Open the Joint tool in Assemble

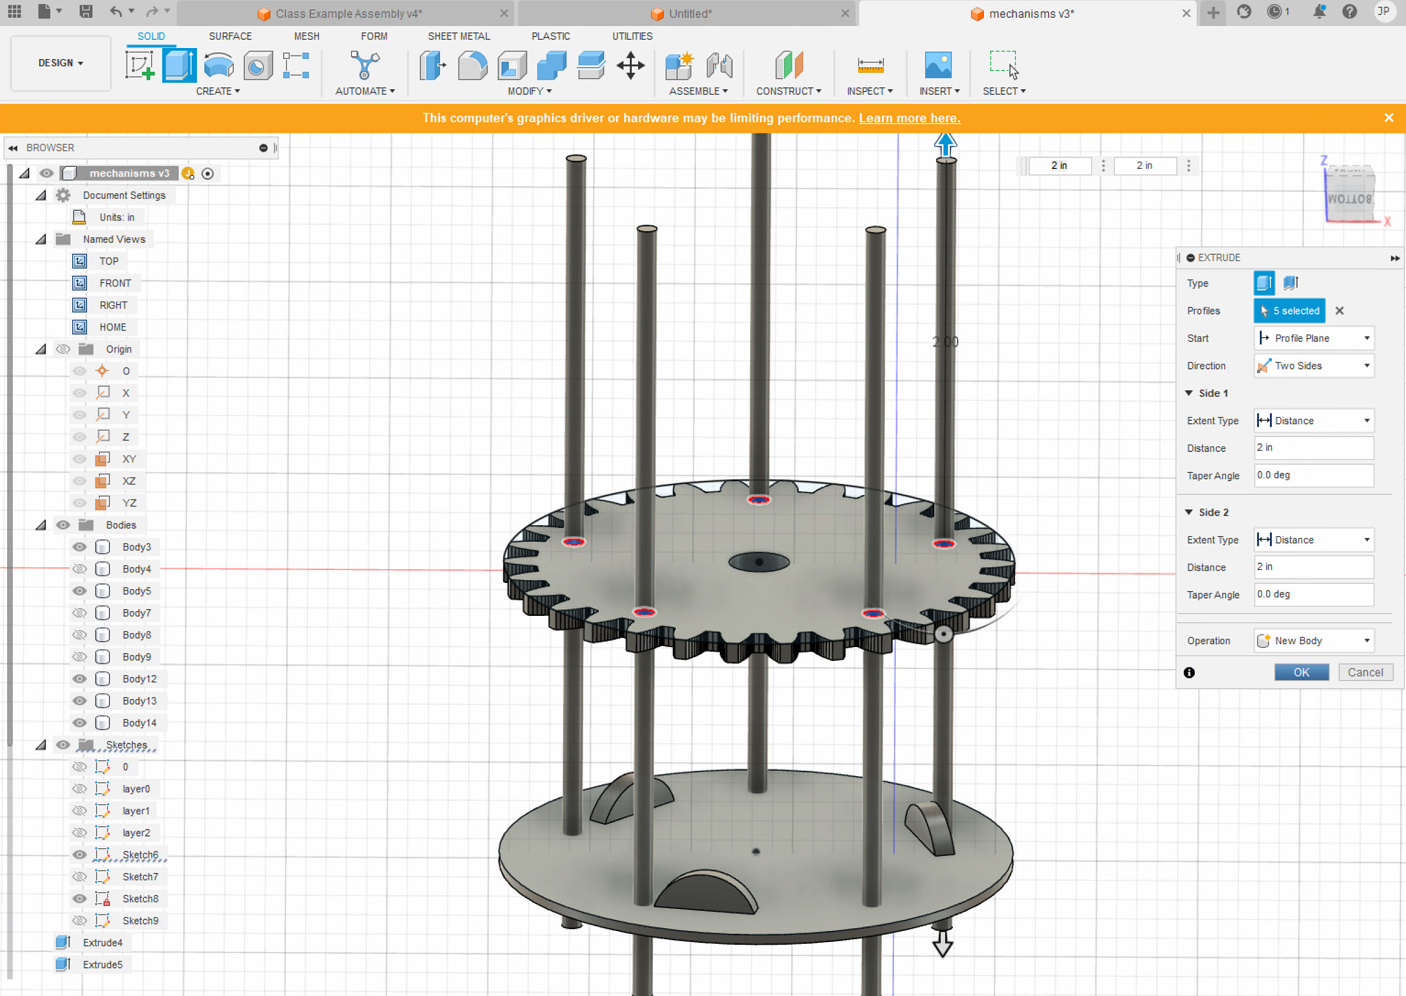tap(719, 66)
